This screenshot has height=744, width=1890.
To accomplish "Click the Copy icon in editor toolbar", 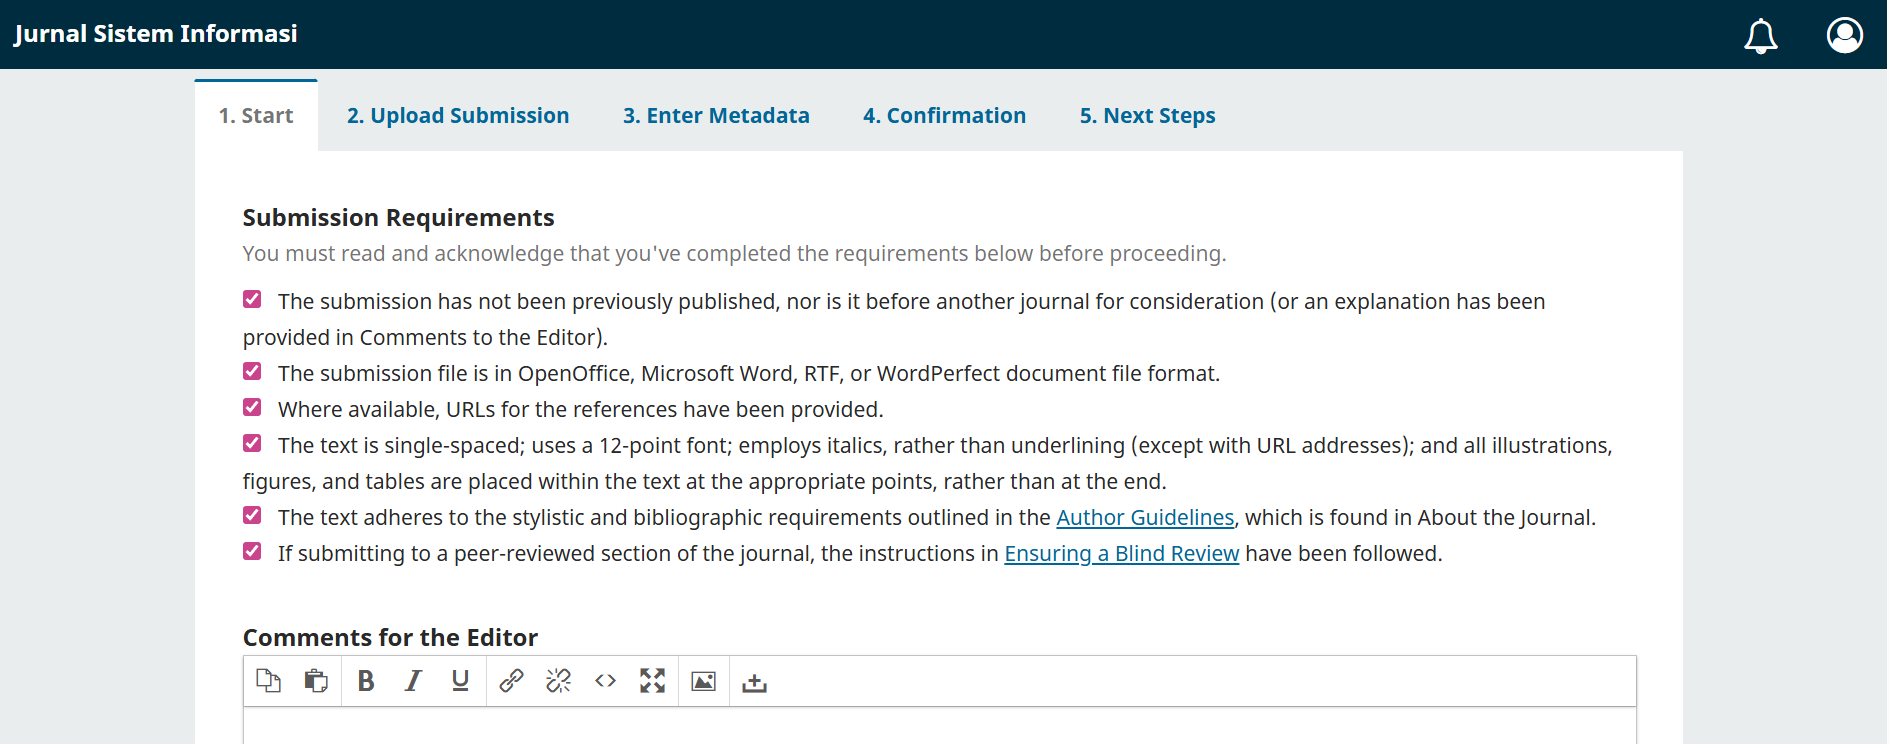I will pos(268,681).
